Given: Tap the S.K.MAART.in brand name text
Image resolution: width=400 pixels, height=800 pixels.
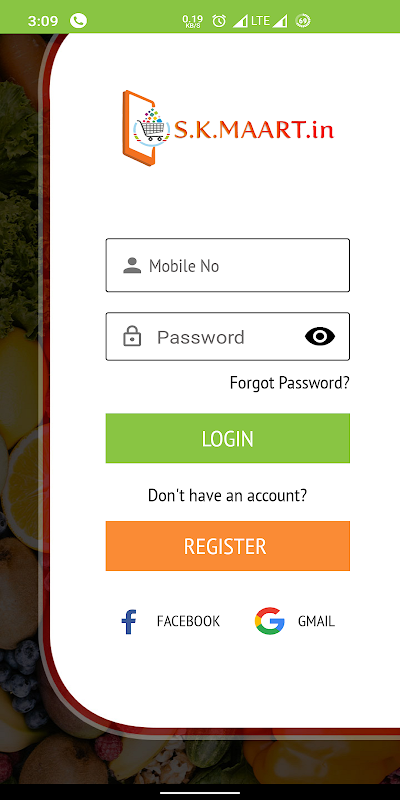Looking at the screenshot, I should click(254, 130).
